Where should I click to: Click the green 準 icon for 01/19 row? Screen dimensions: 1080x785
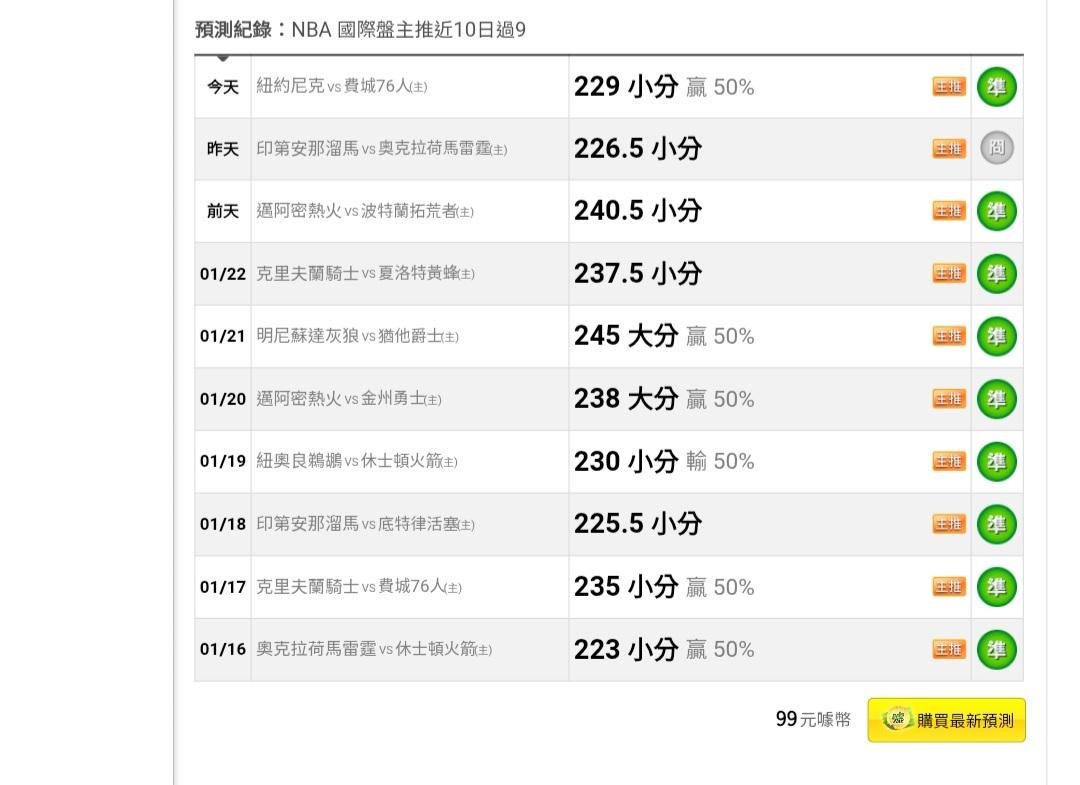click(x=996, y=461)
